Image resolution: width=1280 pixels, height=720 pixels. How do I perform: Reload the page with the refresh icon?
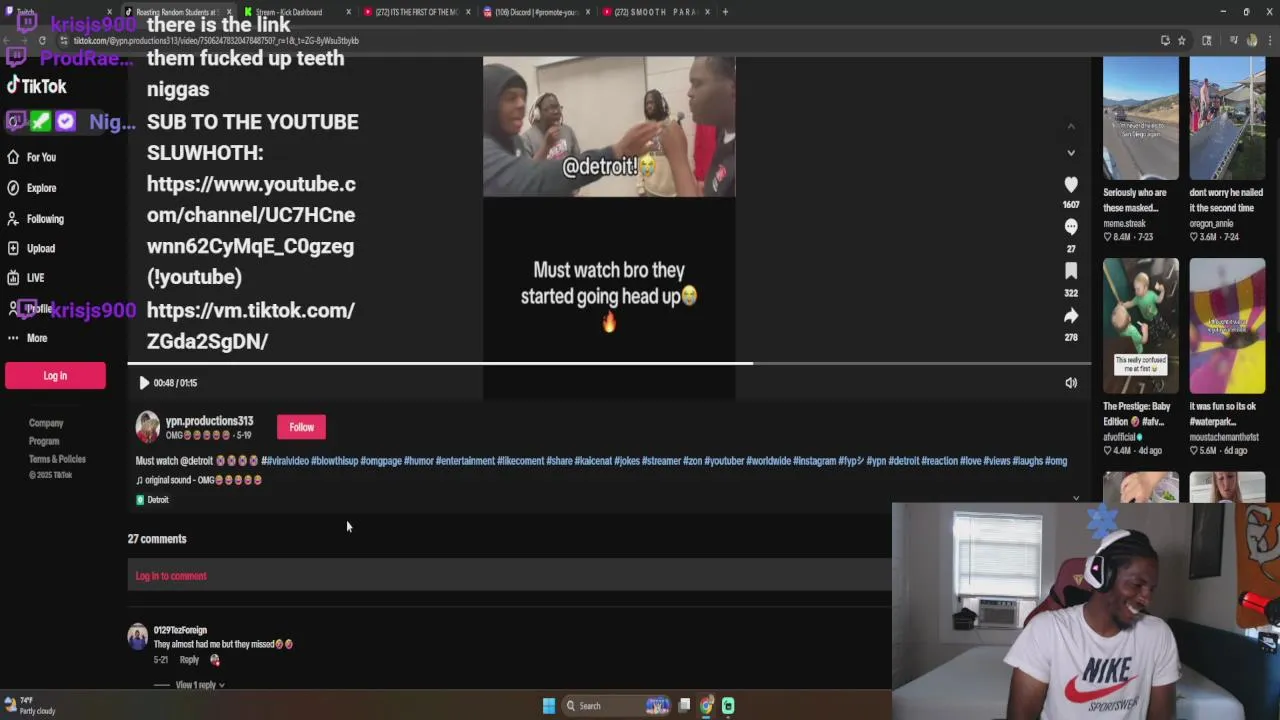(42, 41)
